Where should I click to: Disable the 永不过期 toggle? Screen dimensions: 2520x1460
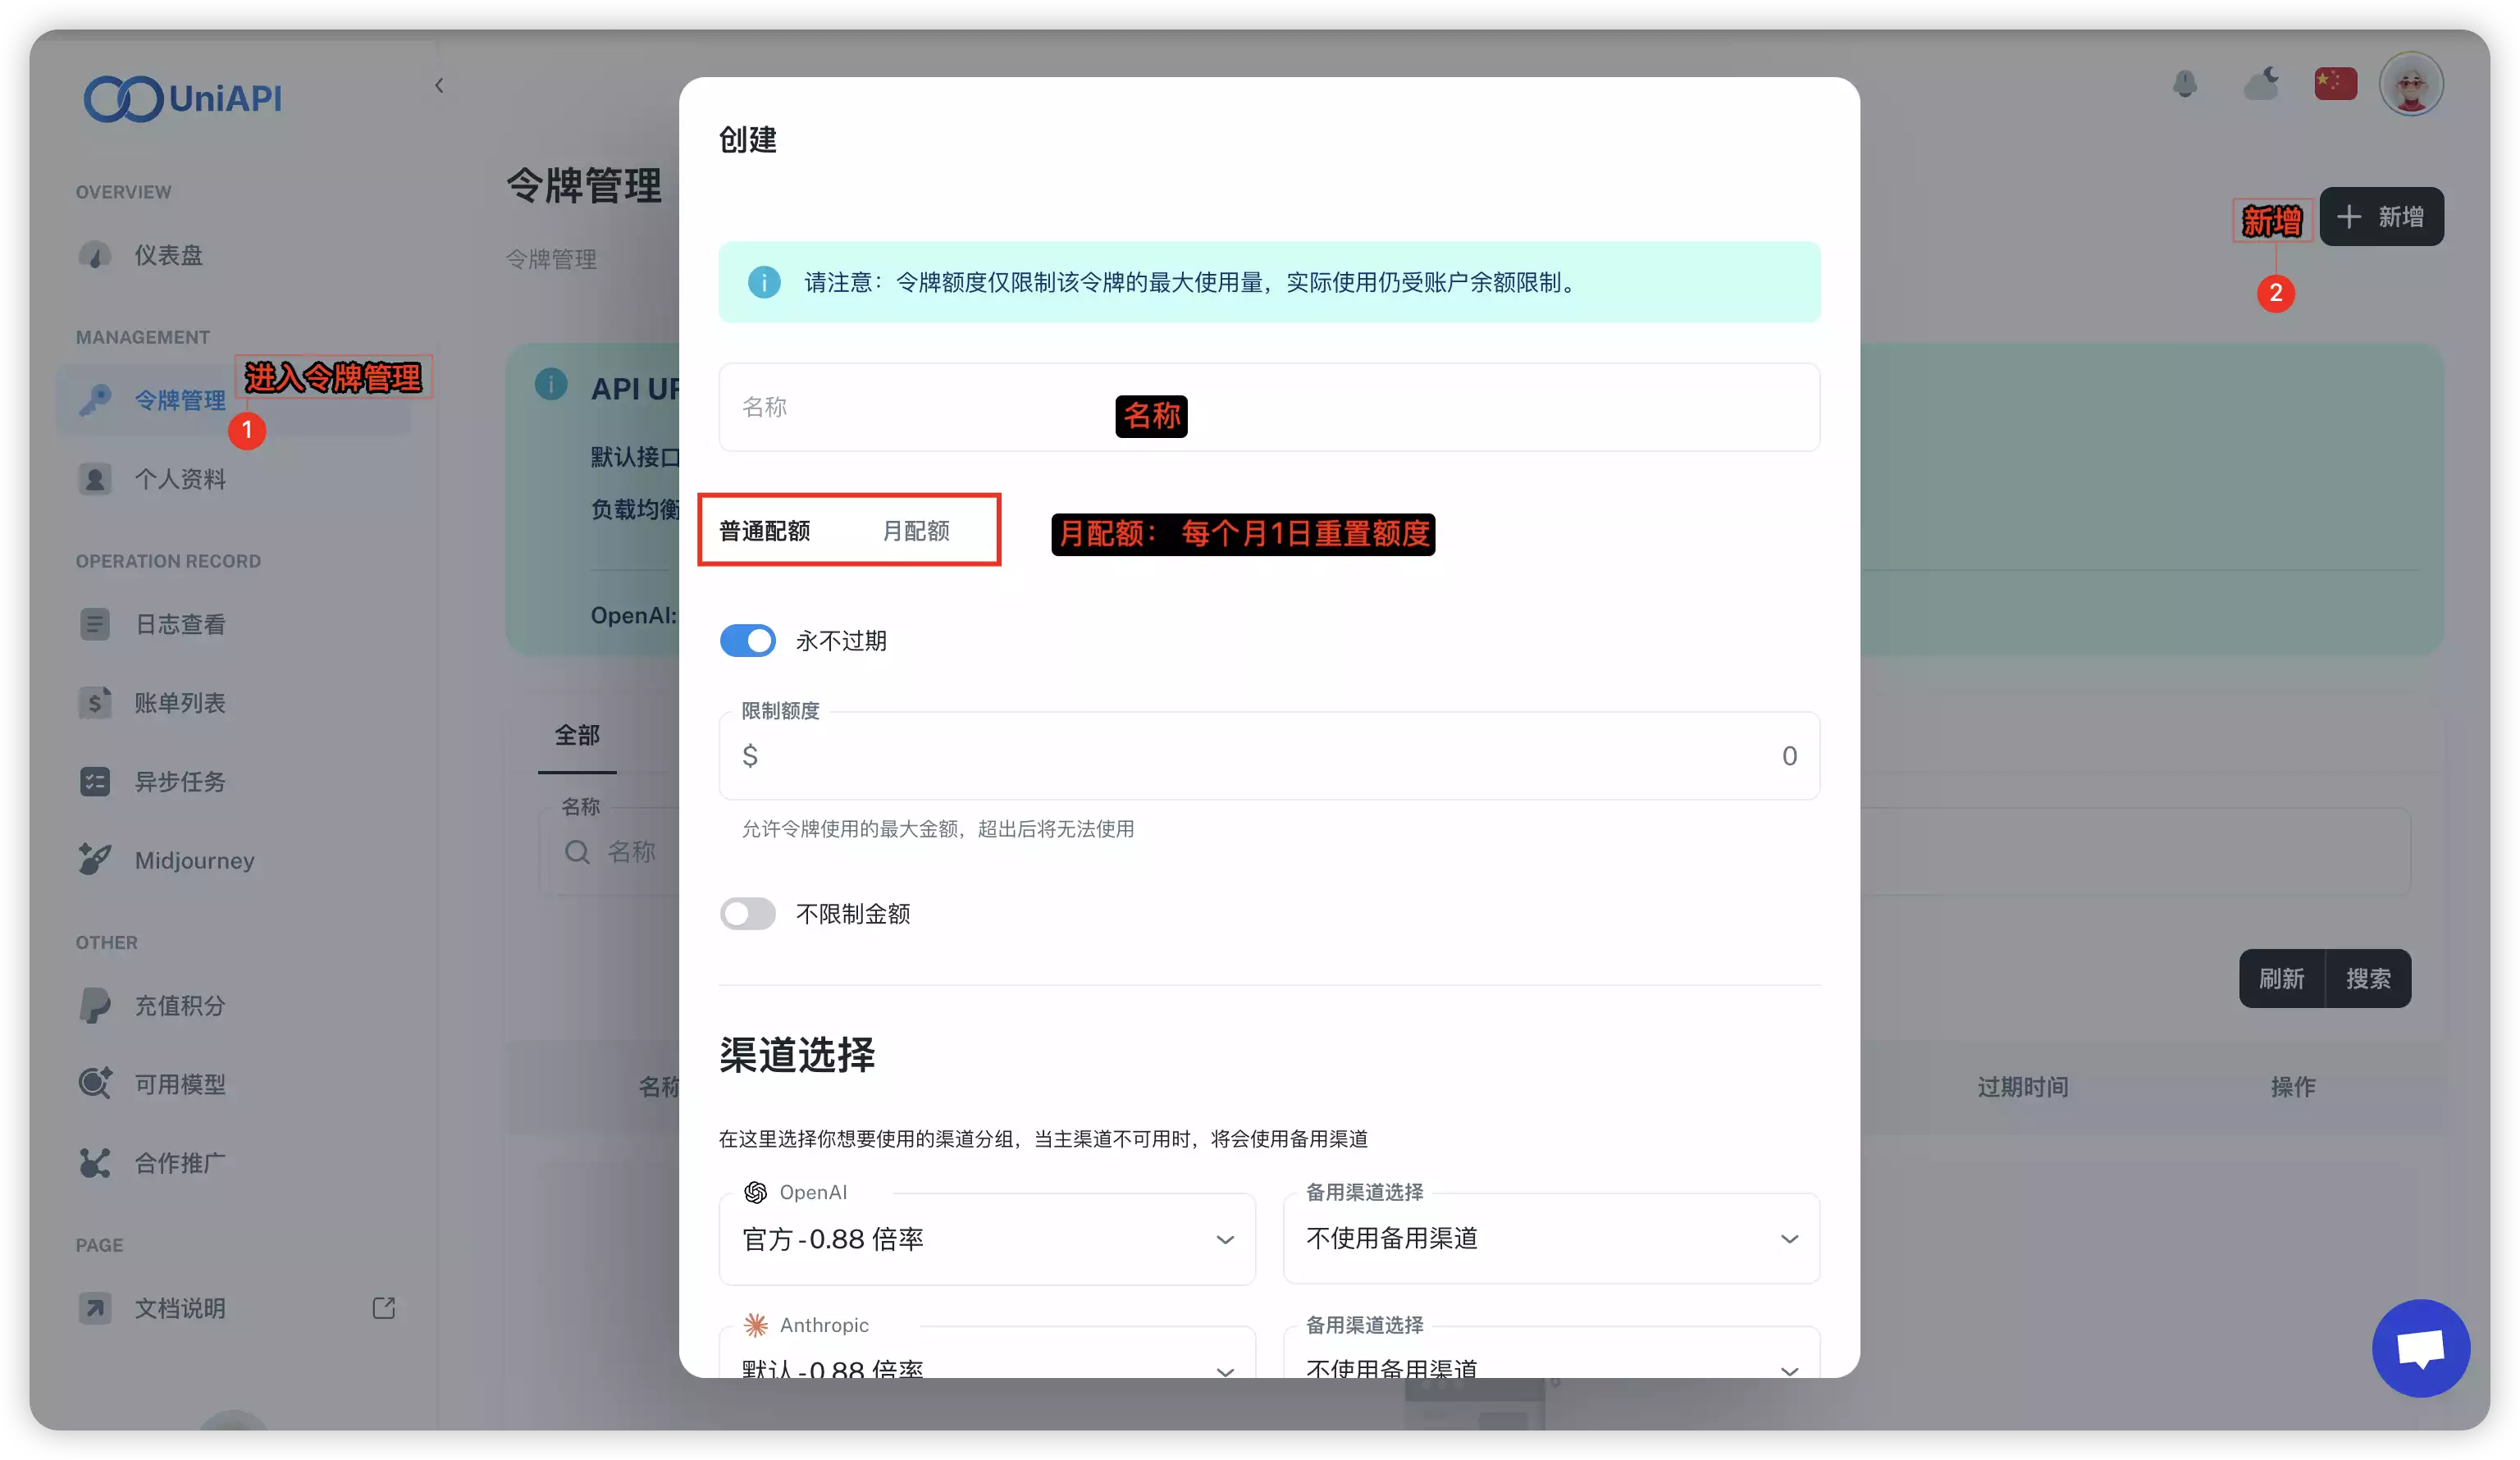(747, 641)
